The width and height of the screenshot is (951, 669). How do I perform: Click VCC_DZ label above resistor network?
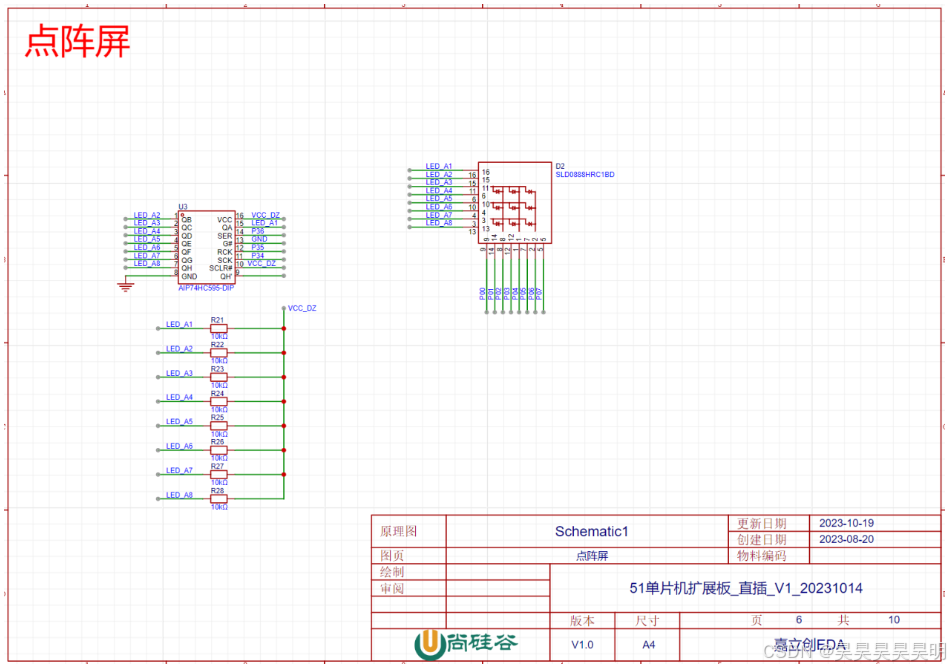coord(302,308)
